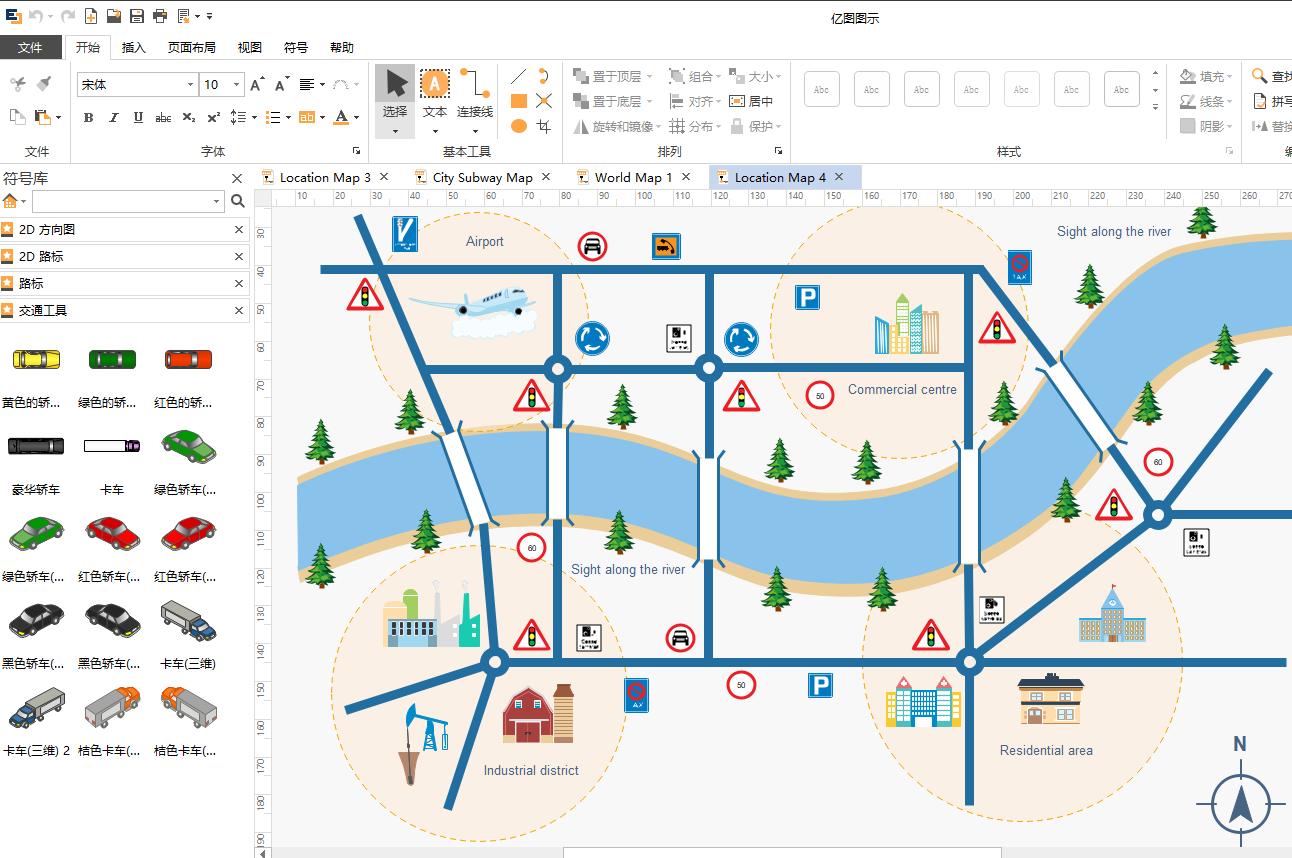Image resolution: width=1292 pixels, height=858 pixels.
Task: Open the font size dropdown
Action: click(x=222, y=85)
